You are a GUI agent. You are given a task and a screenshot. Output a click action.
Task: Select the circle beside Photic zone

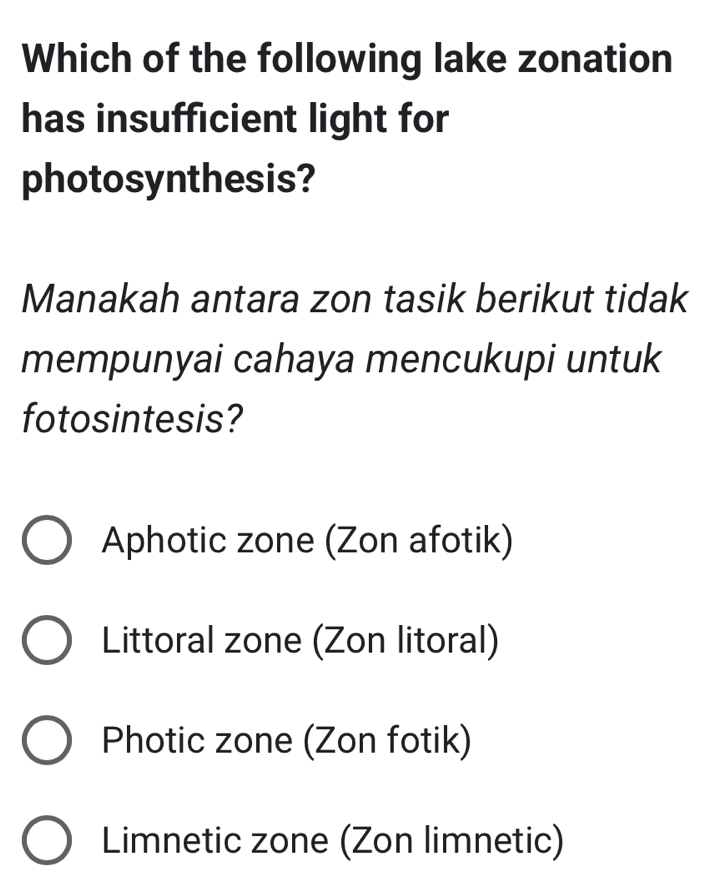click(x=47, y=740)
